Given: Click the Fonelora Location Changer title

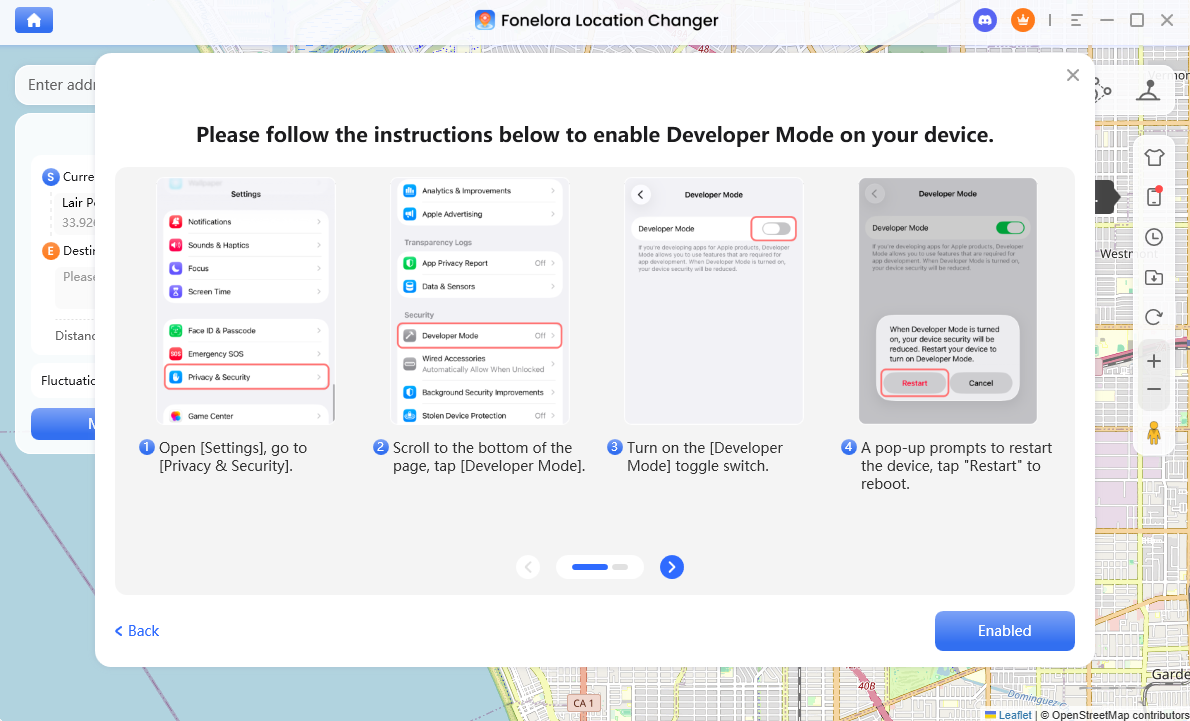Looking at the screenshot, I should tap(609, 20).
